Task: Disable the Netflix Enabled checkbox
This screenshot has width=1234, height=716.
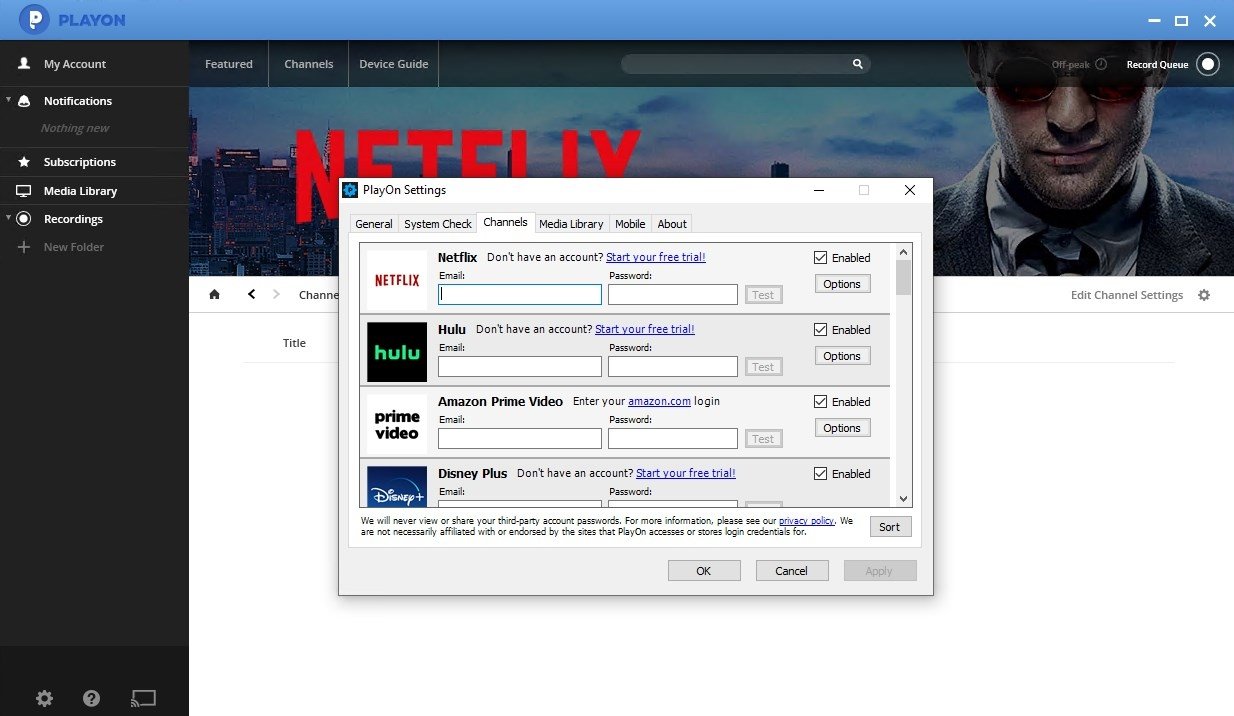Action: click(x=821, y=257)
